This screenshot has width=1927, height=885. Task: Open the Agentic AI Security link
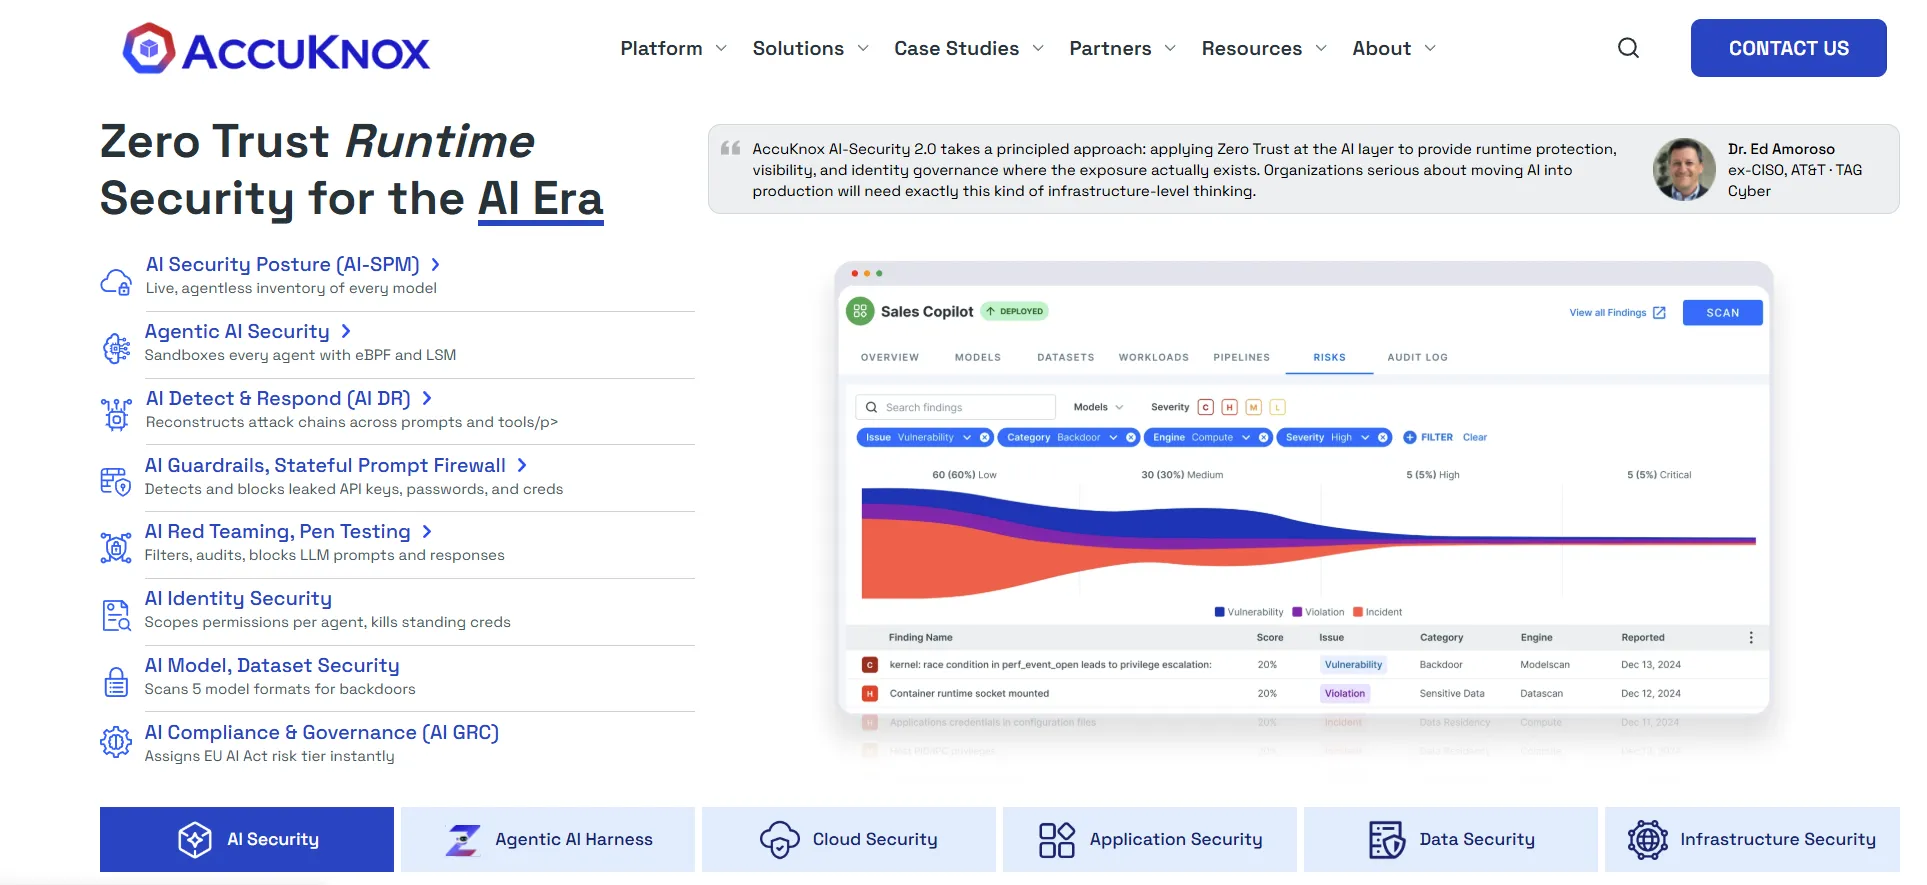tap(248, 331)
